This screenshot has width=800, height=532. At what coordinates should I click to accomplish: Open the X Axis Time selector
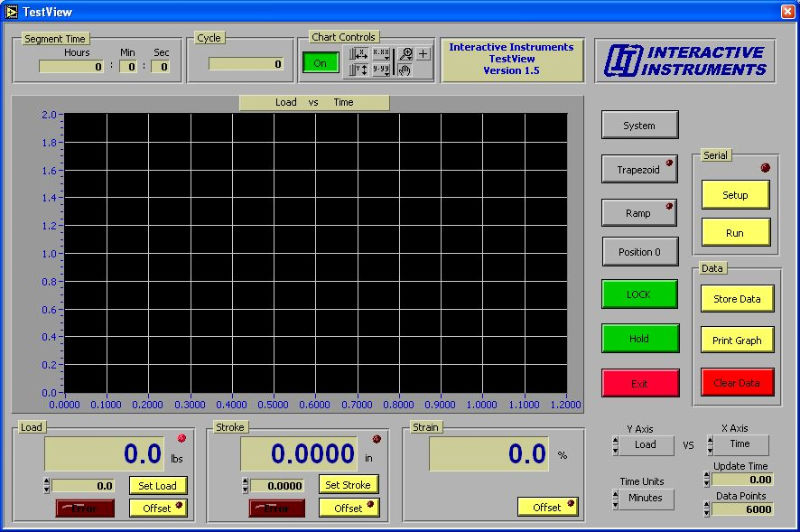pyautogui.click(x=739, y=445)
